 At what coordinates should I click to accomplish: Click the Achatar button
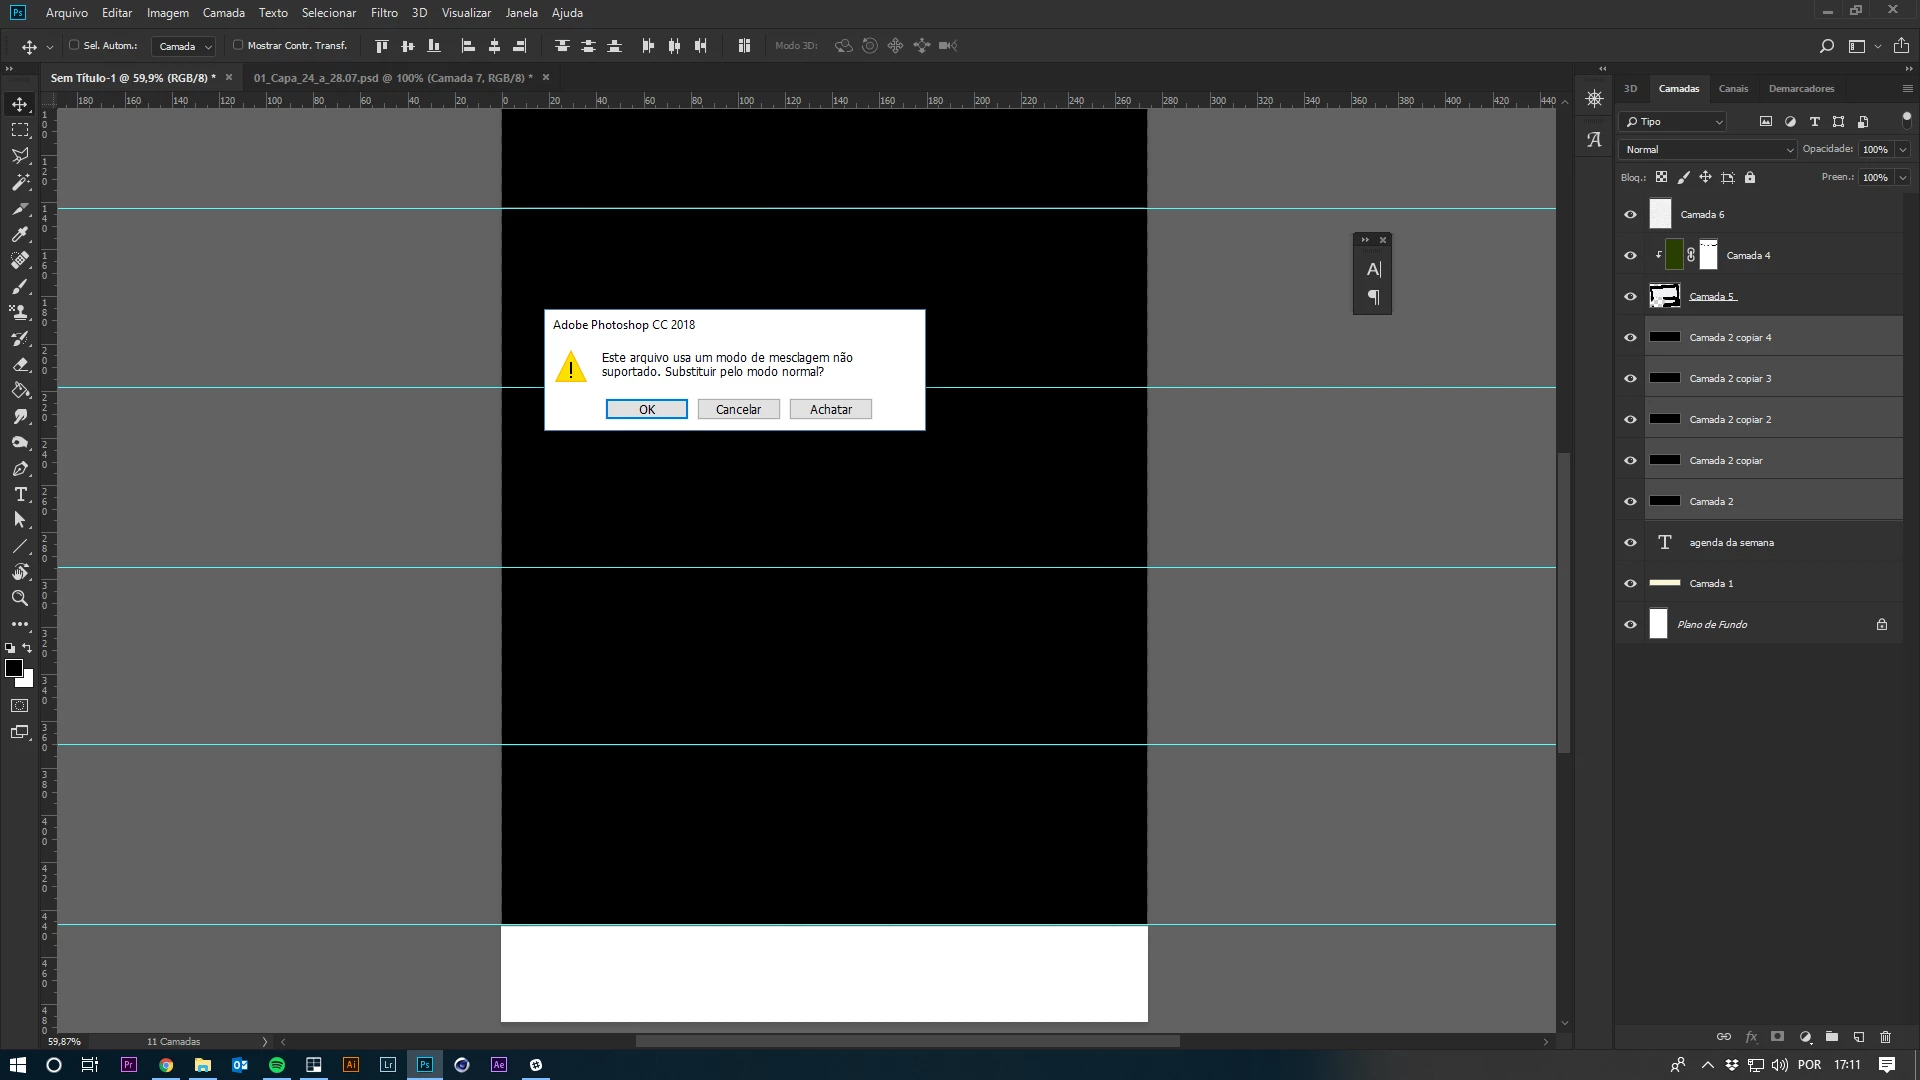point(830,409)
